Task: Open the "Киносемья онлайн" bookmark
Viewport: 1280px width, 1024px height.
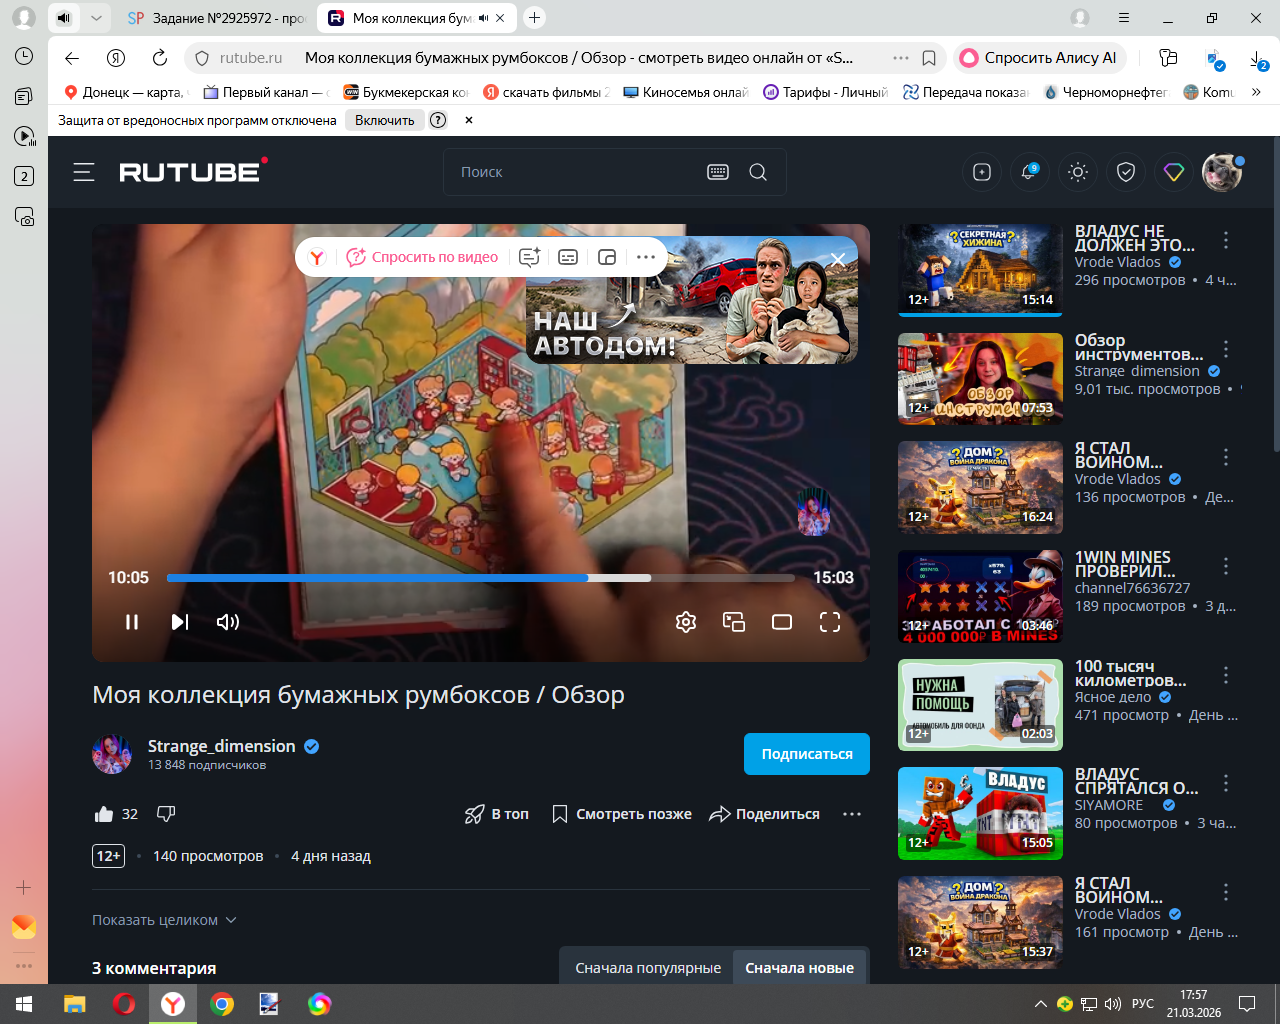Action: (686, 92)
